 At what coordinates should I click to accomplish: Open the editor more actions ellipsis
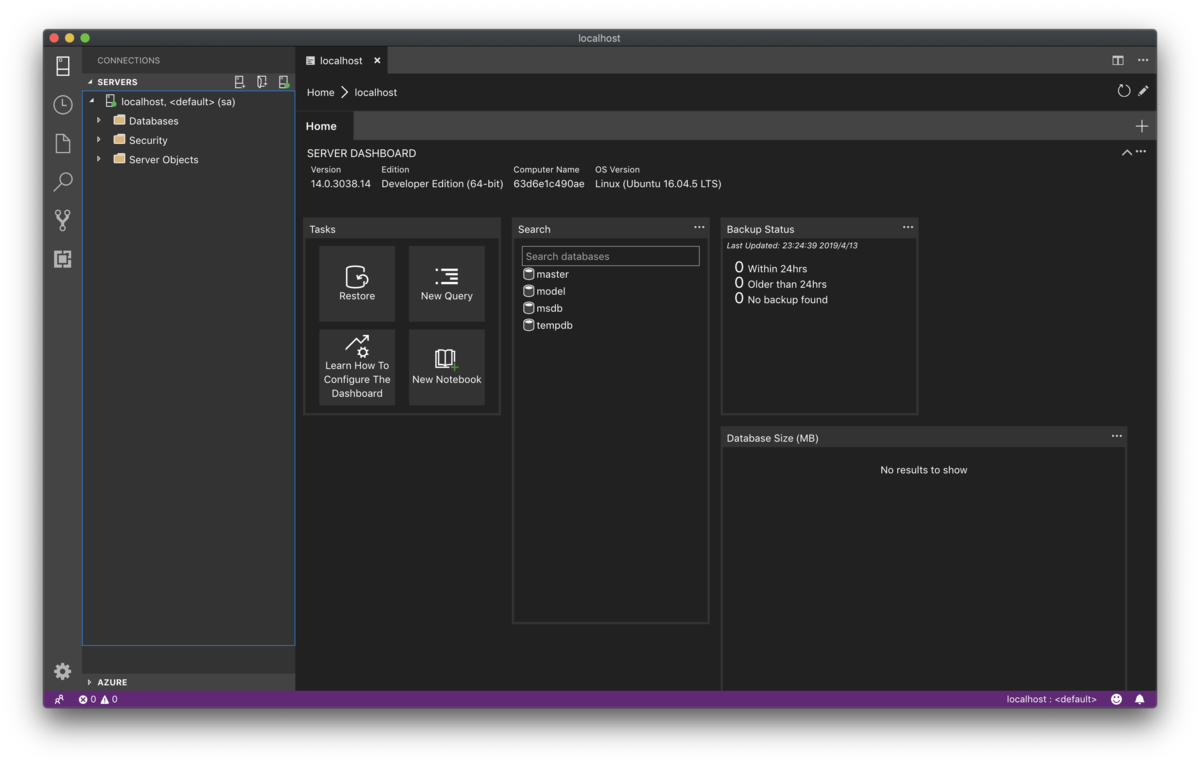click(x=1143, y=60)
